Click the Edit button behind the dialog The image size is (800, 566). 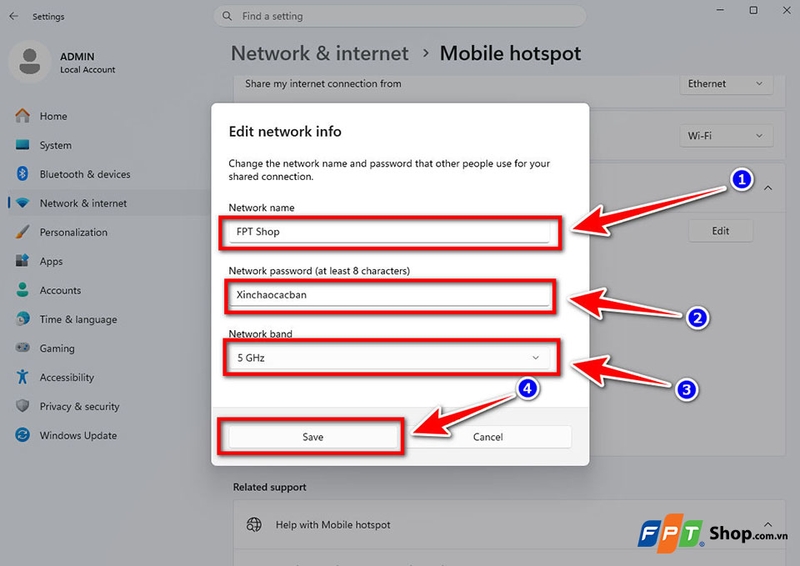click(720, 231)
